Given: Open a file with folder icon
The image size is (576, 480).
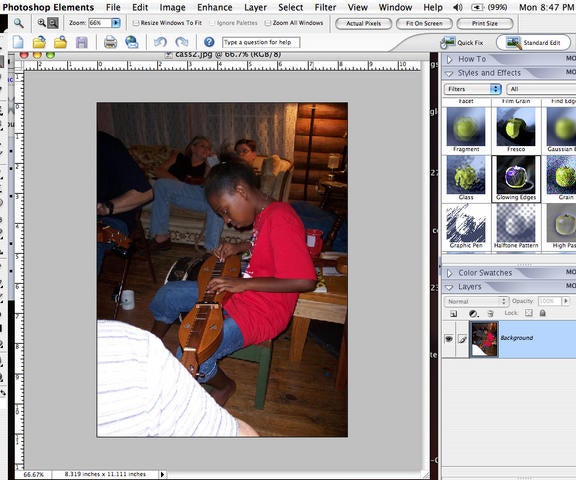Looking at the screenshot, I should 39,42.
